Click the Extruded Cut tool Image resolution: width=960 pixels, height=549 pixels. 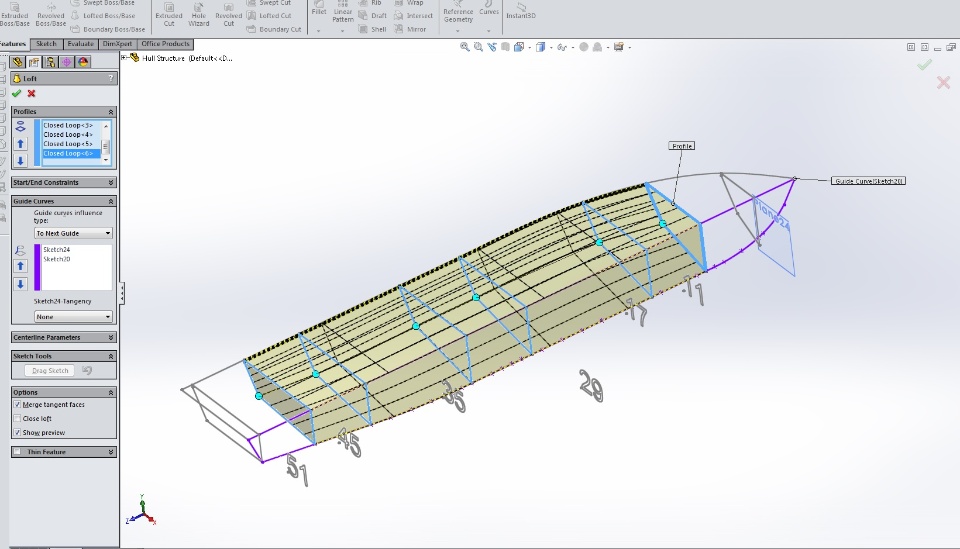(x=168, y=13)
